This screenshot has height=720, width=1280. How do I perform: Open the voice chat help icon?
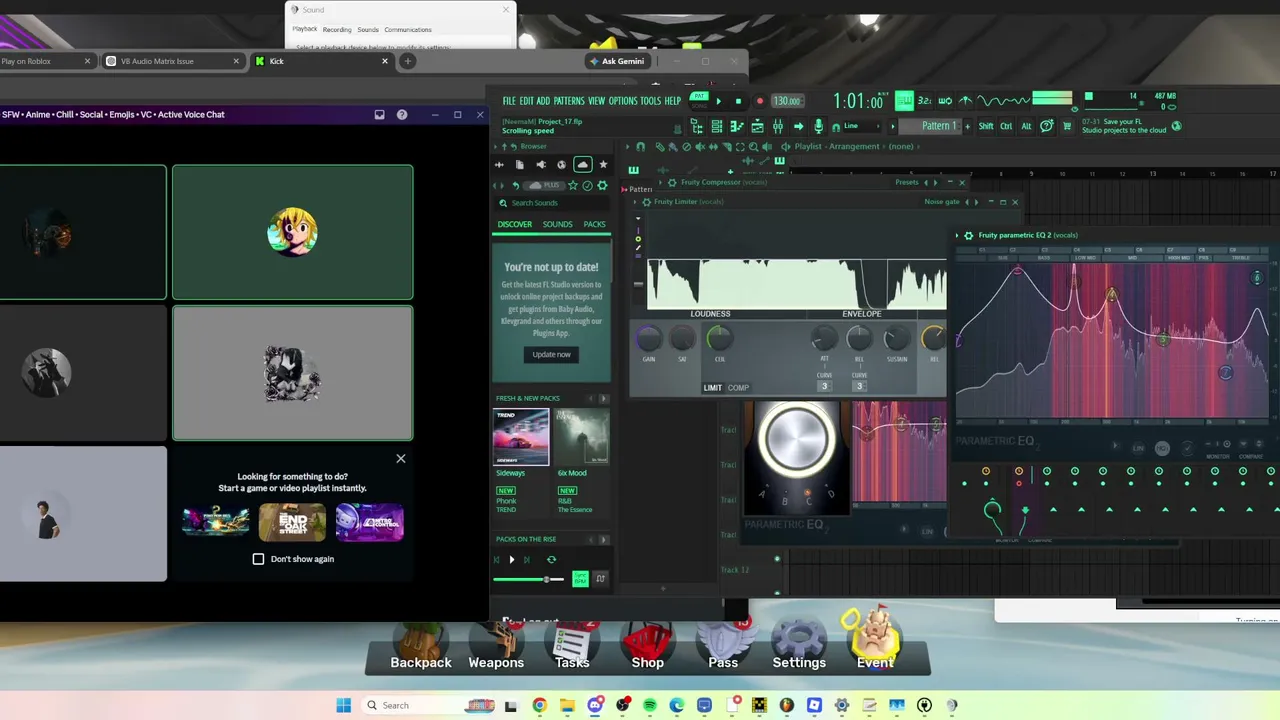coord(402,115)
